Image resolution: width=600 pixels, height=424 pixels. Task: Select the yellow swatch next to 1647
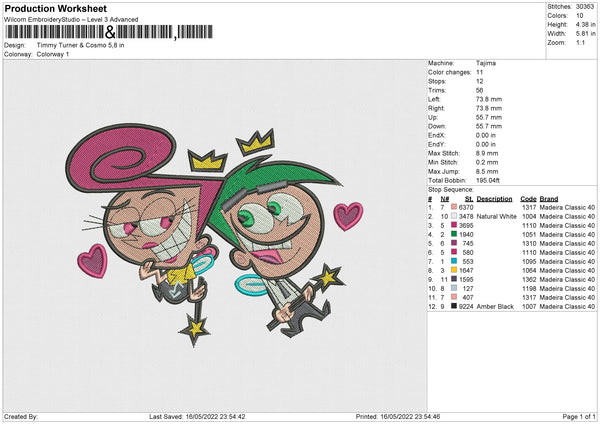[x=454, y=270]
